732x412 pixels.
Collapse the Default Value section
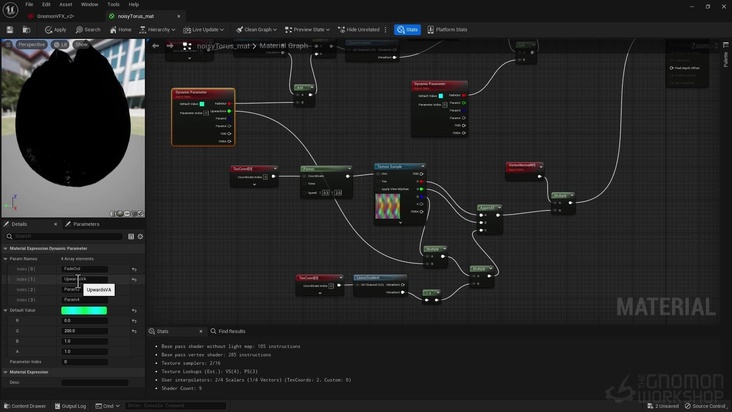click(x=5, y=310)
